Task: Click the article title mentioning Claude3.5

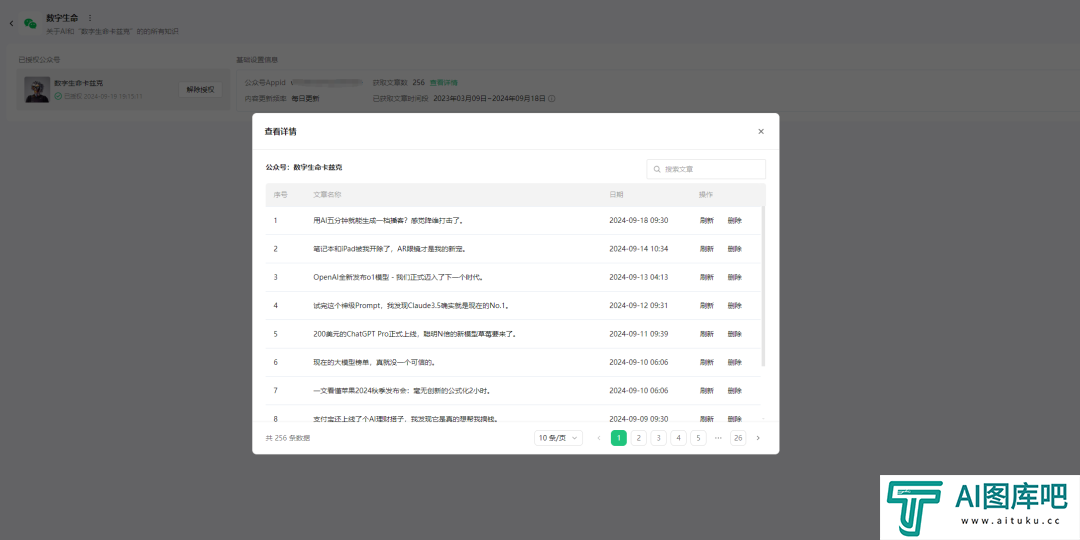Action: point(411,305)
